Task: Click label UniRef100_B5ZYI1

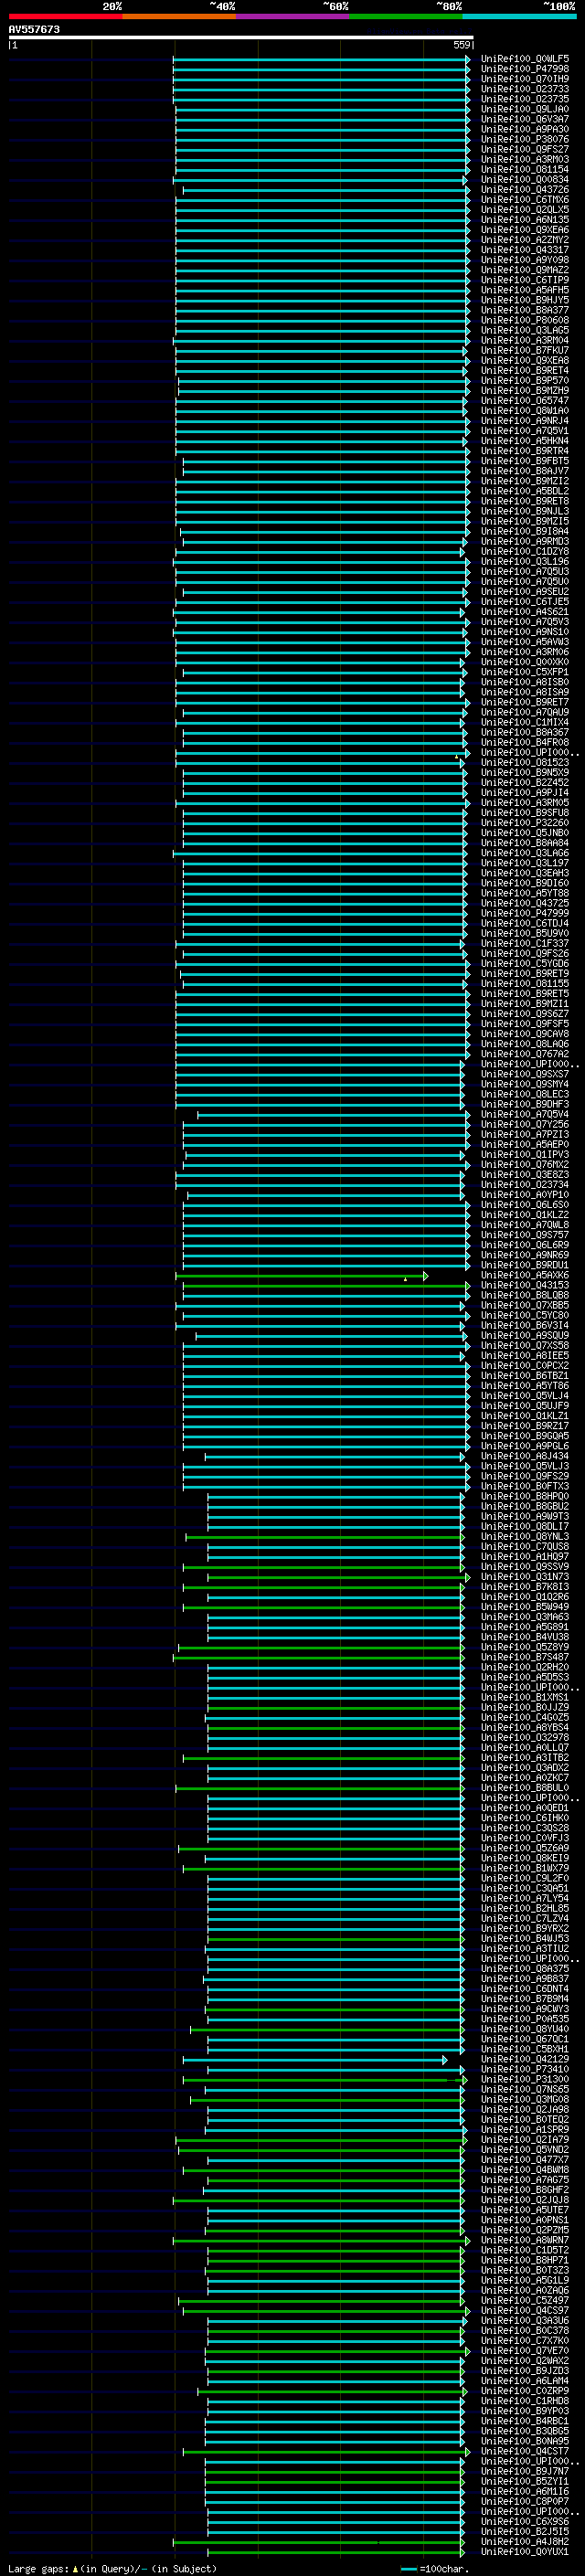Action: tap(525, 2481)
